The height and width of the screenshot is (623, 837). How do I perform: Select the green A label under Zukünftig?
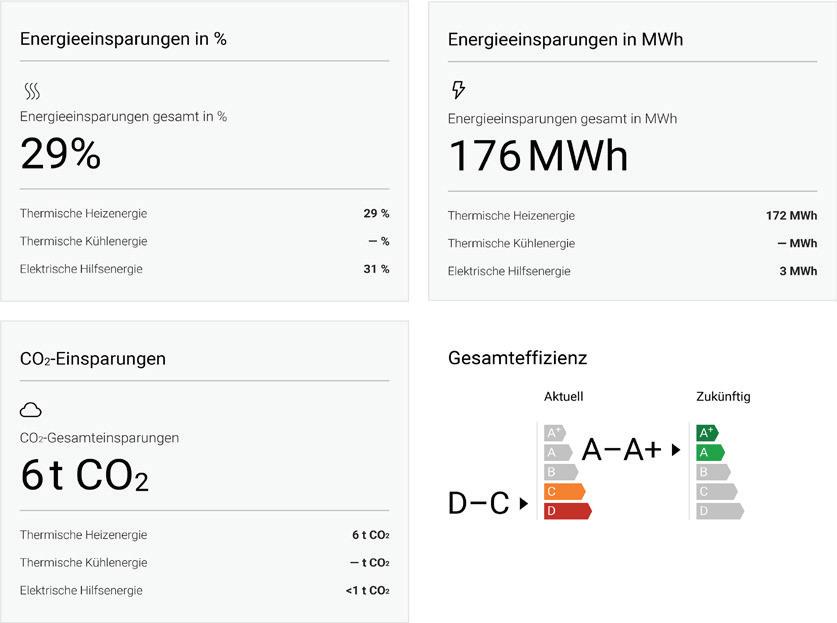point(709,452)
